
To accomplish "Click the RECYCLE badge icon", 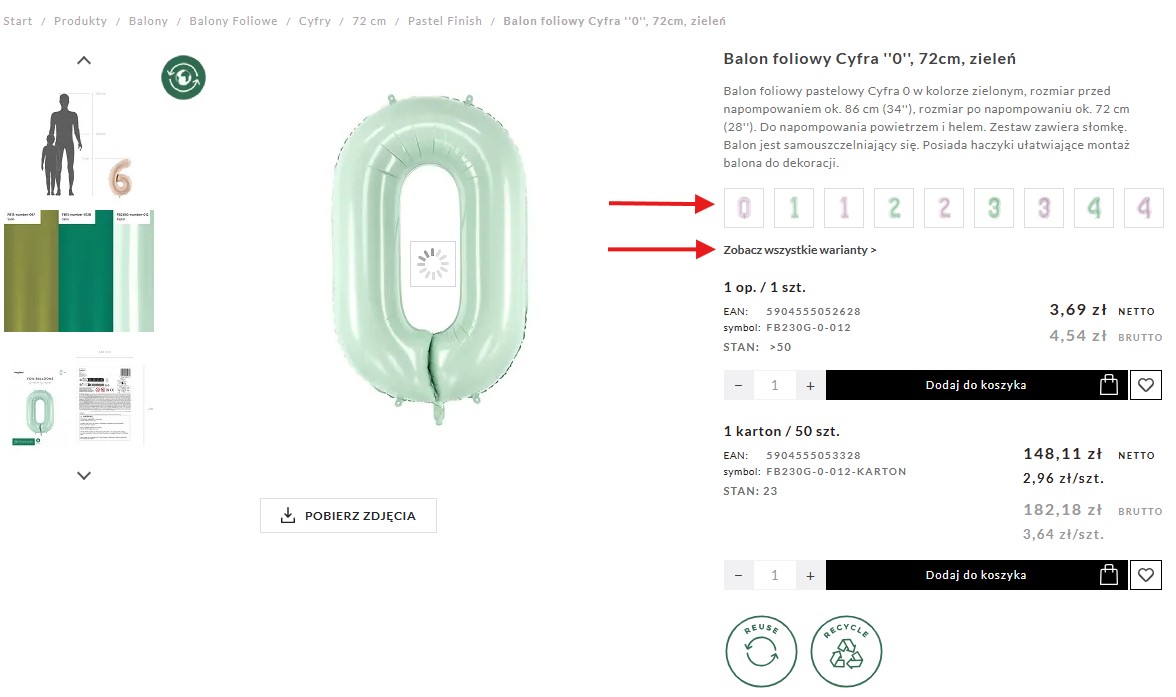I will [x=846, y=650].
